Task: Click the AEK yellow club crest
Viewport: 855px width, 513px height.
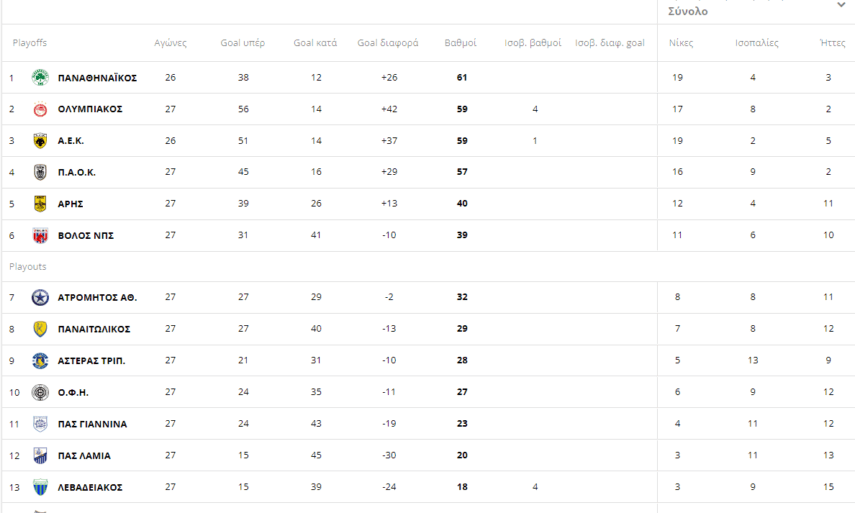Action: coord(40,141)
